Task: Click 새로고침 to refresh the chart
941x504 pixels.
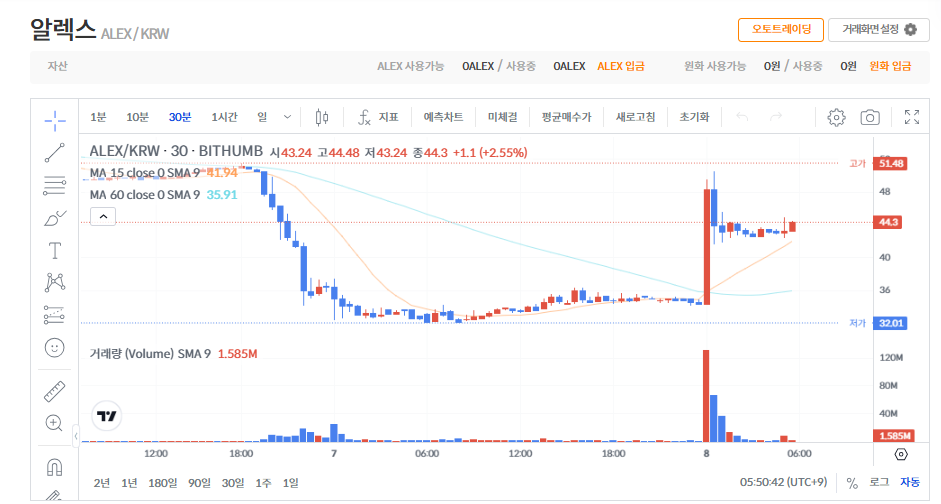Action: tap(636, 117)
